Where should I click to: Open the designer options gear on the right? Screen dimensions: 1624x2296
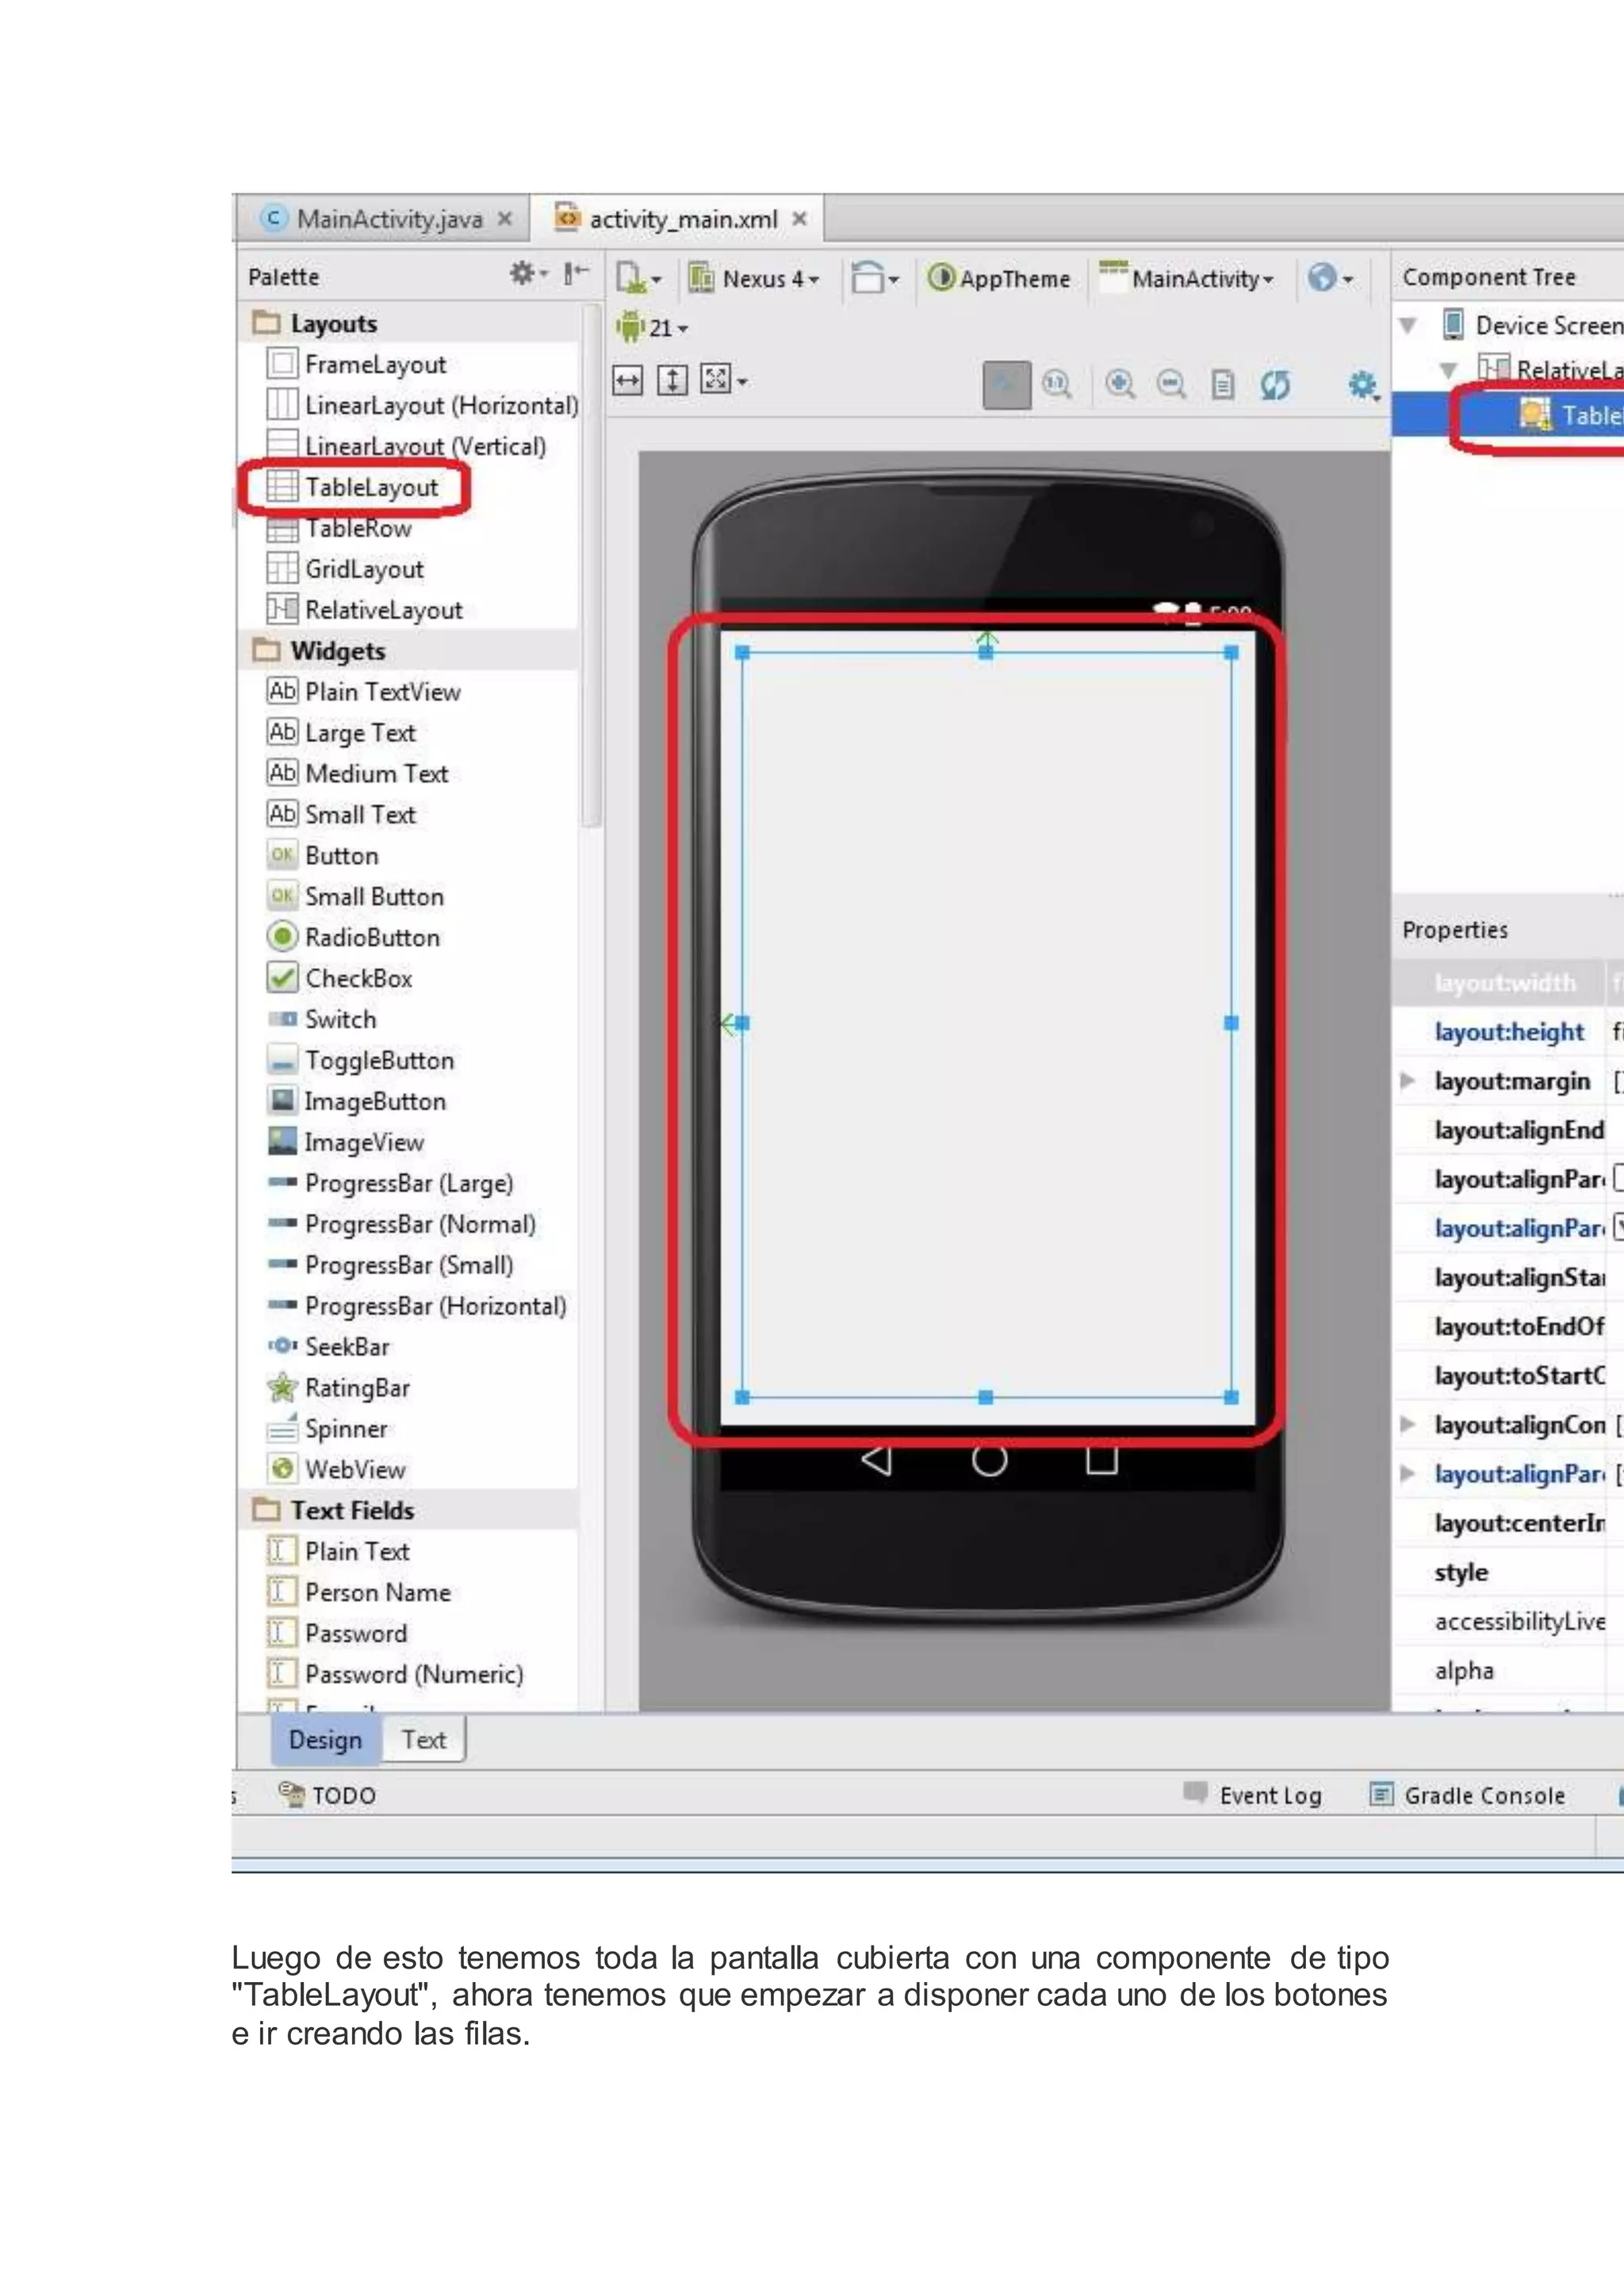(x=1364, y=385)
